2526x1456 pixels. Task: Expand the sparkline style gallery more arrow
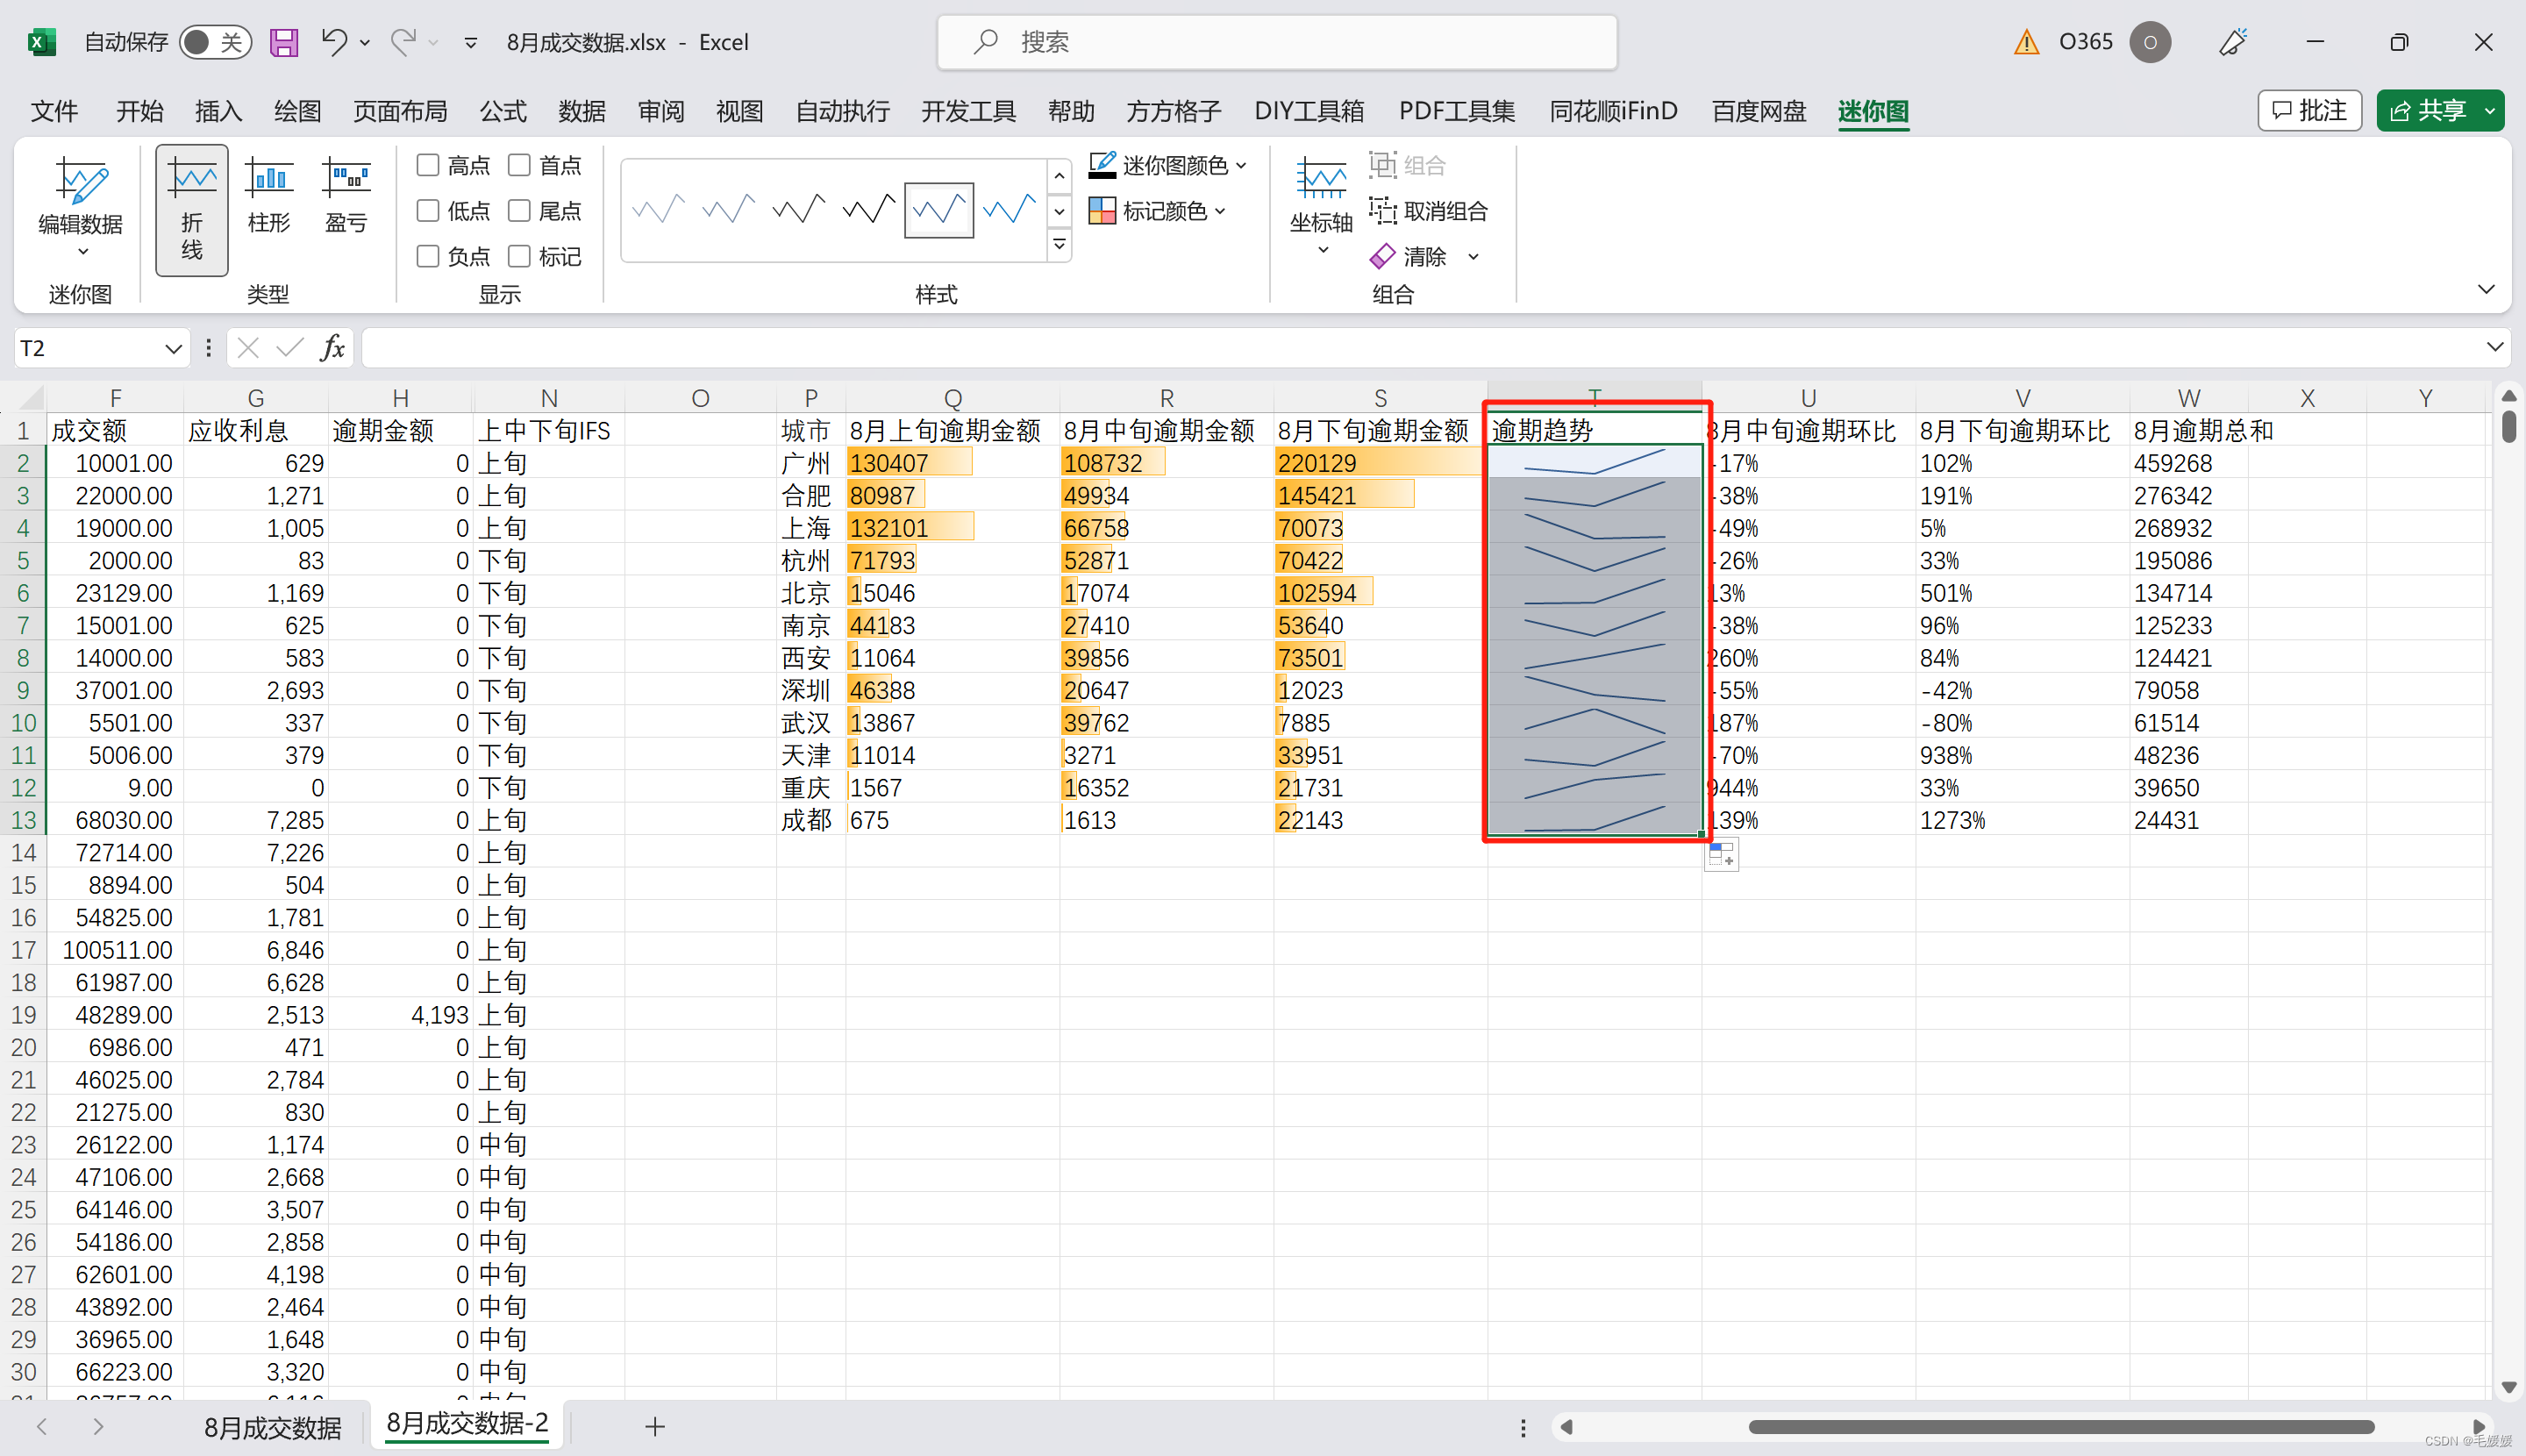[1059, 244]
